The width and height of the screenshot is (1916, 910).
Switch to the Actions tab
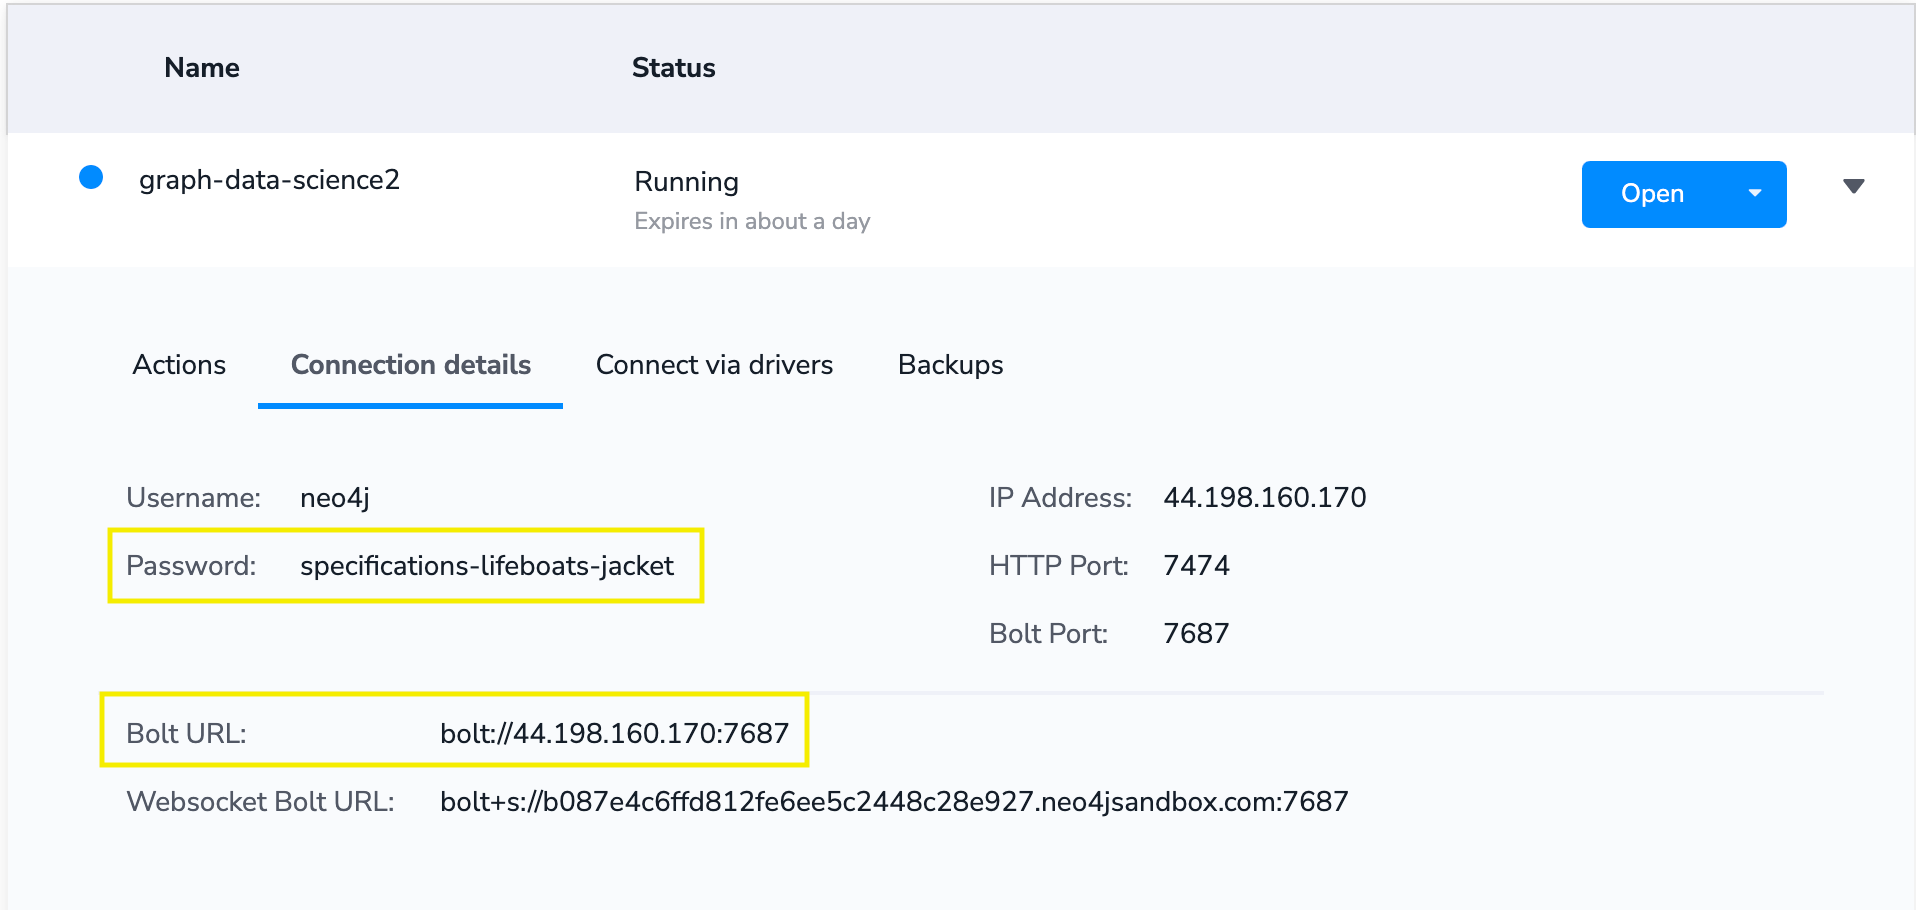click(x=179, y=365)
